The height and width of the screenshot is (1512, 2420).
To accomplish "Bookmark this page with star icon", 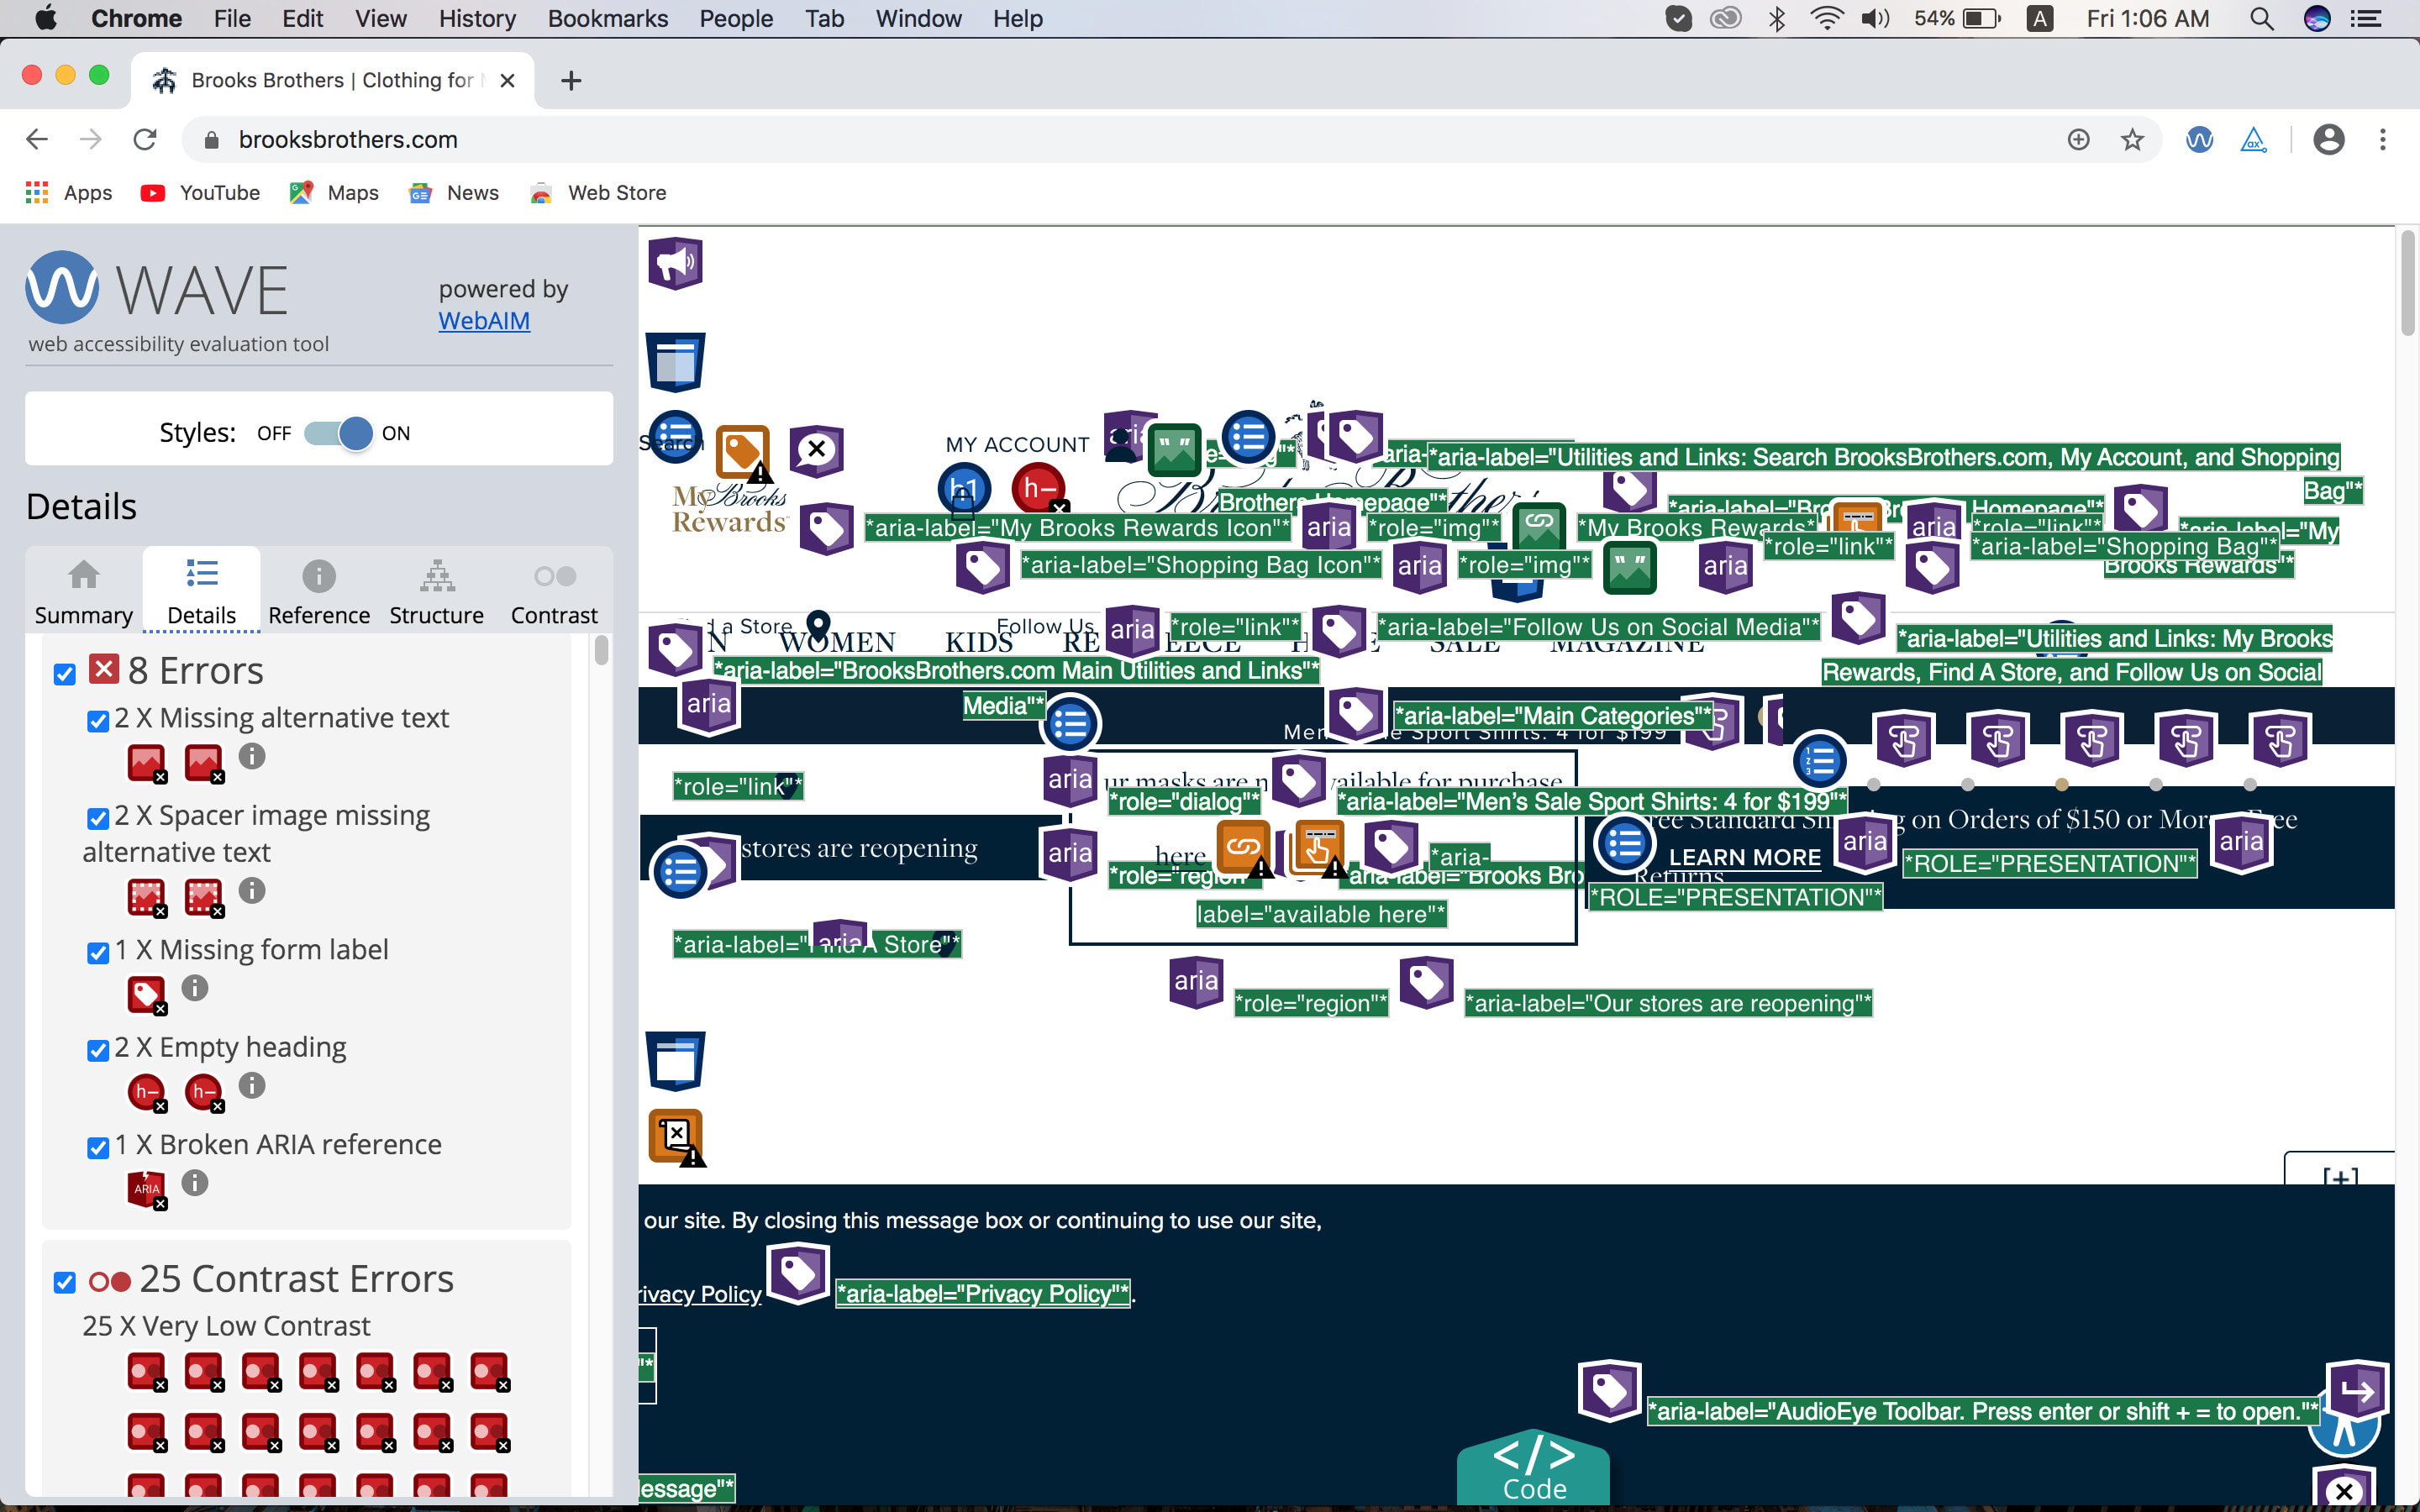I will pyautogui.click(x=2132, y=139).
